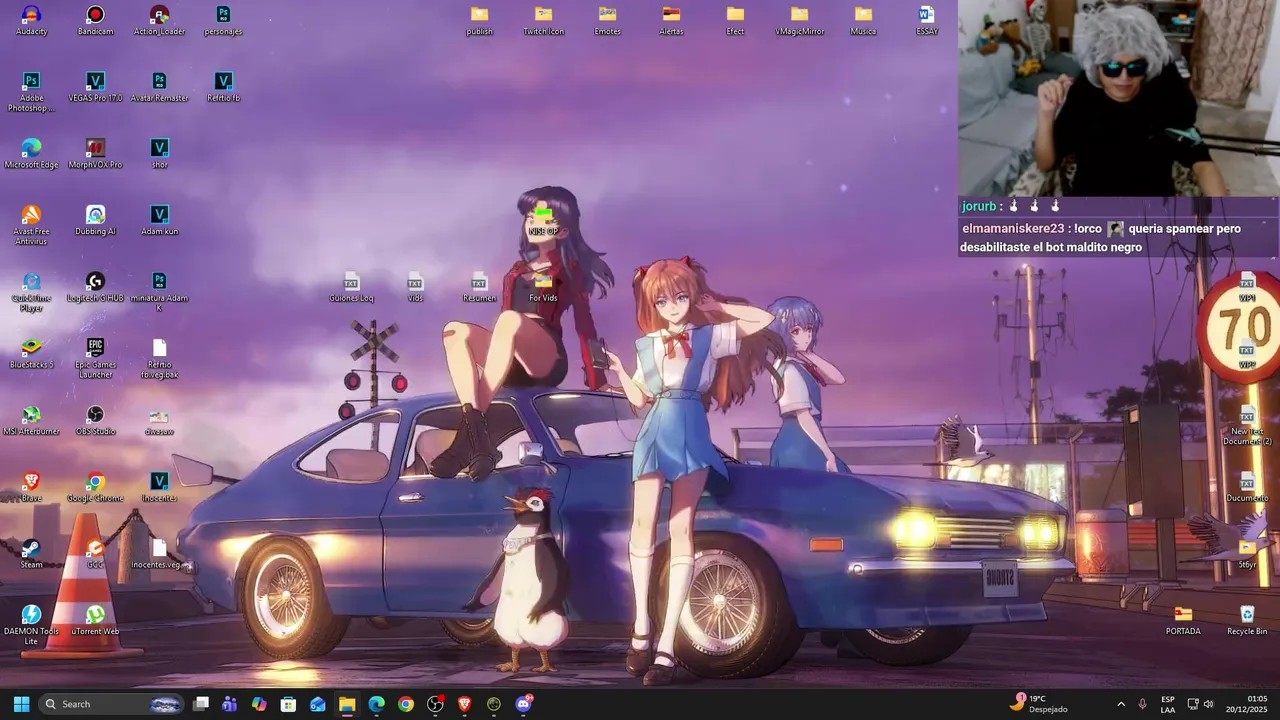Launch MSI Afterburner shortcut
The height and width of the screenshot is (720, 1280).
[x=31, y=421]
